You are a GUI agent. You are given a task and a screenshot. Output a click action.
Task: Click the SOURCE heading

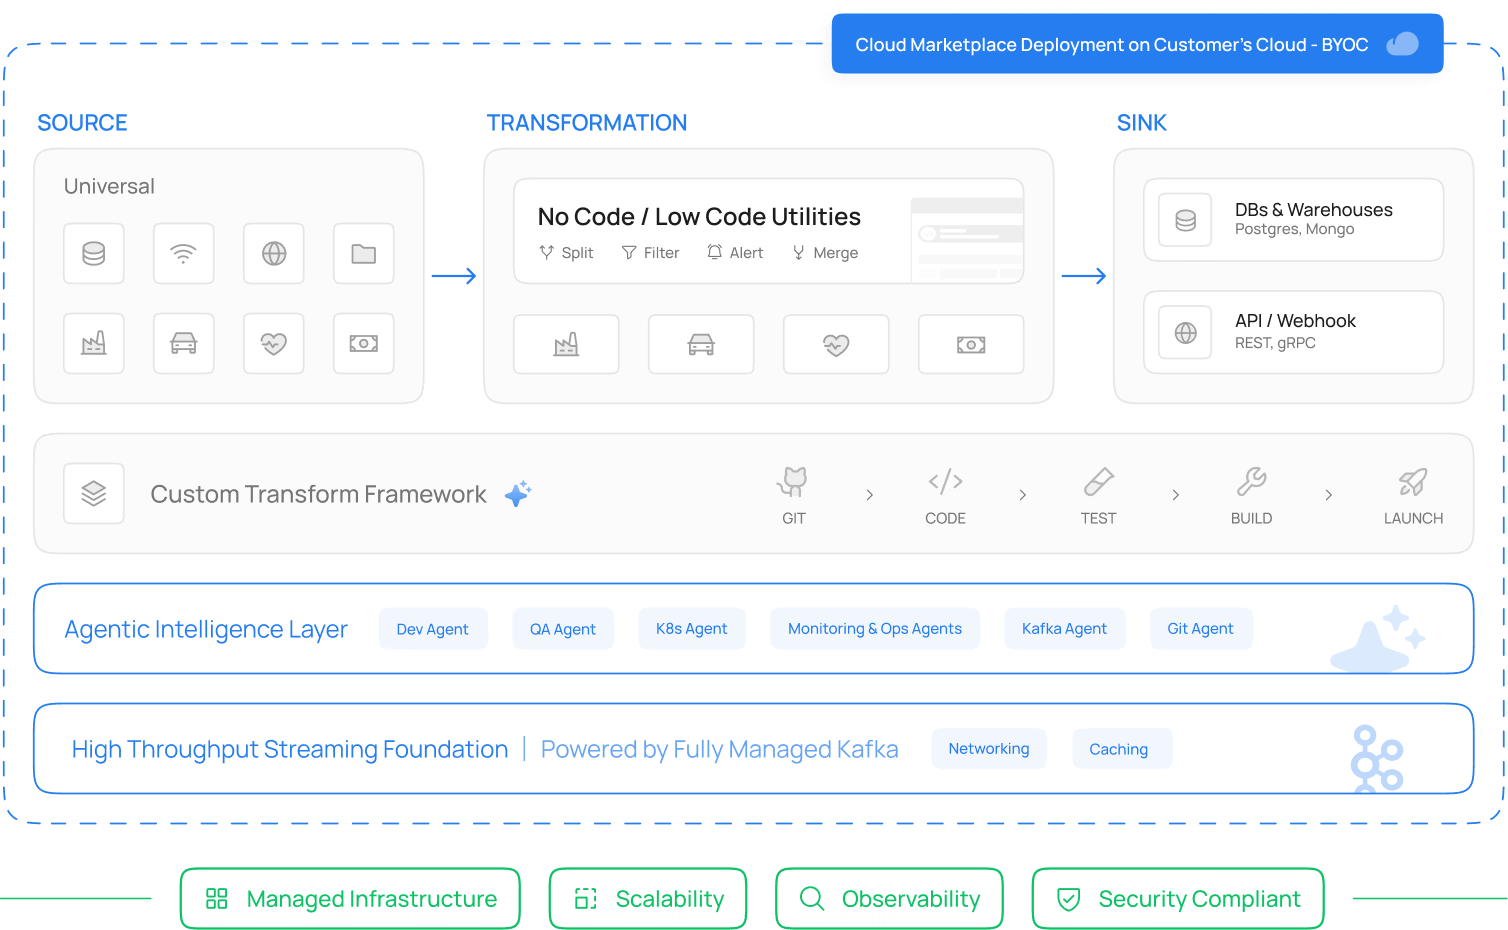pos(82,123)
